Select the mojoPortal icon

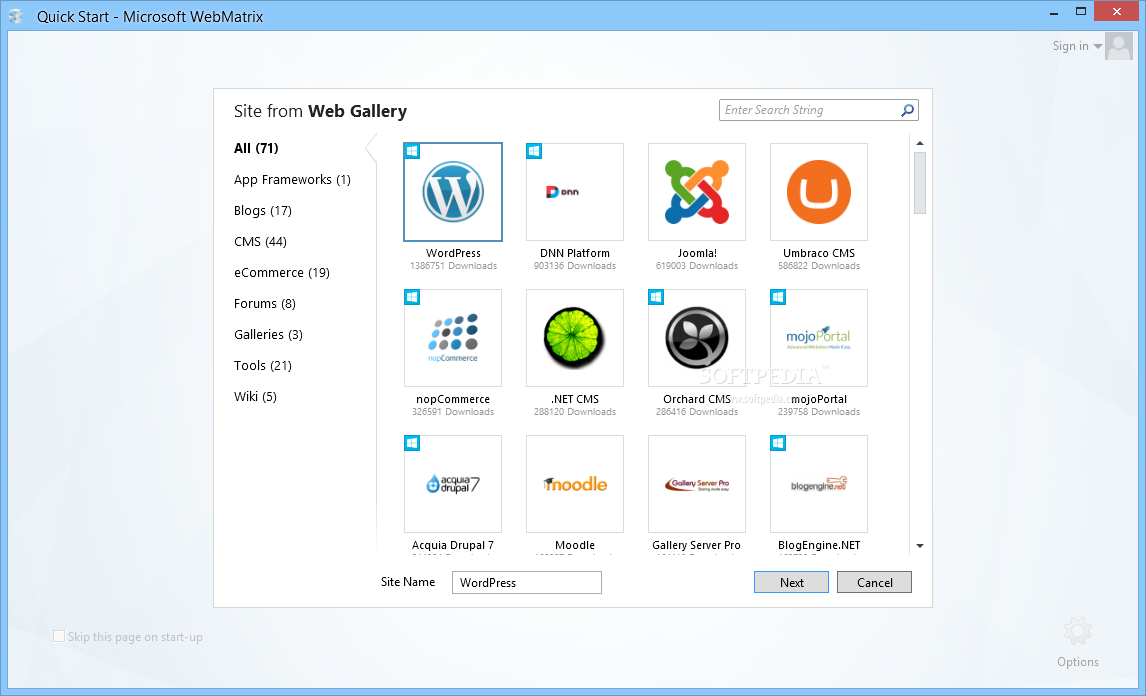pos(819,338)
